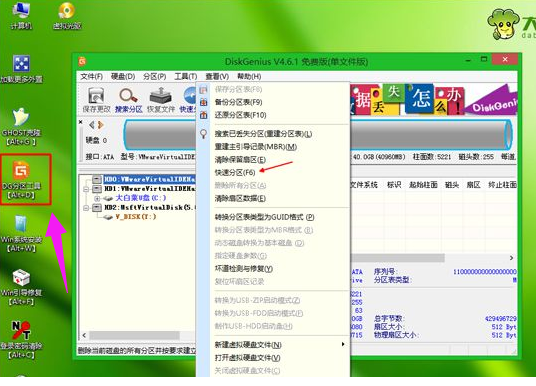Click the DiskGenius title bar logo icon
Screen dimensions: 536x386
82,61
